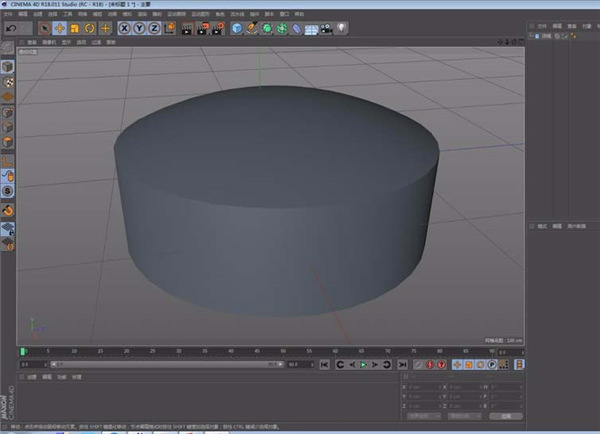Open the Render Settings icon

pos(216,28)
